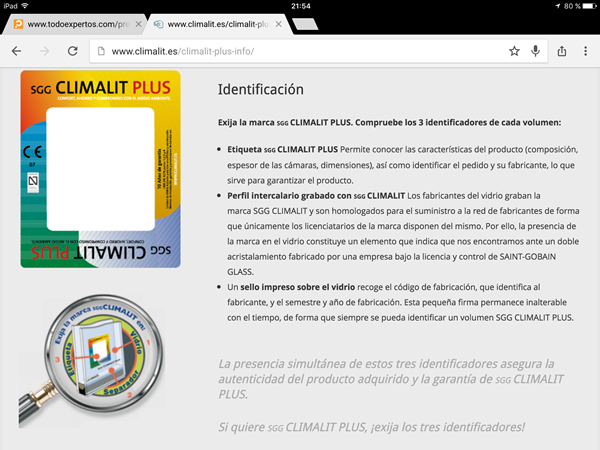Click the 'sello impreso sobre el vidrio' text
The image size is (600, 450).
click(x=298, y=287)
